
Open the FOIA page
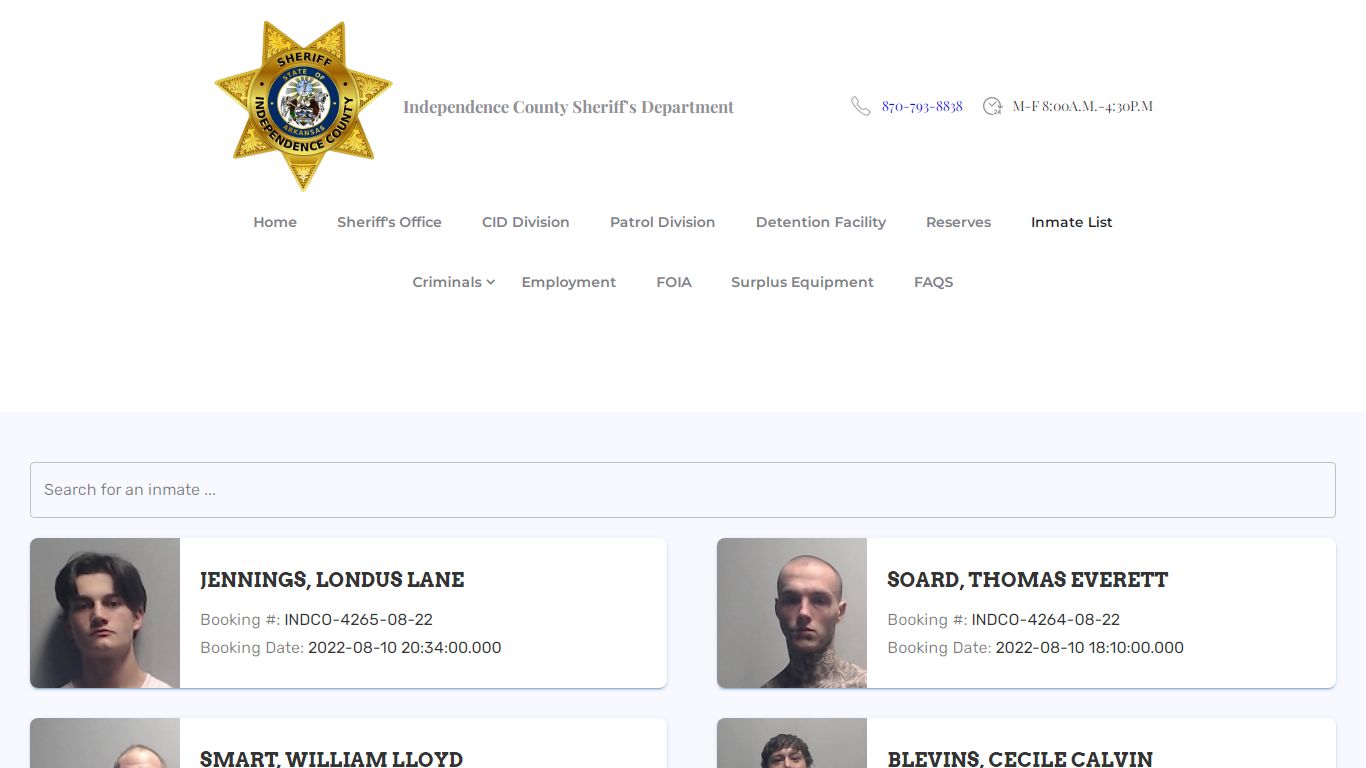pyautogui.click(x=674, y=282)
